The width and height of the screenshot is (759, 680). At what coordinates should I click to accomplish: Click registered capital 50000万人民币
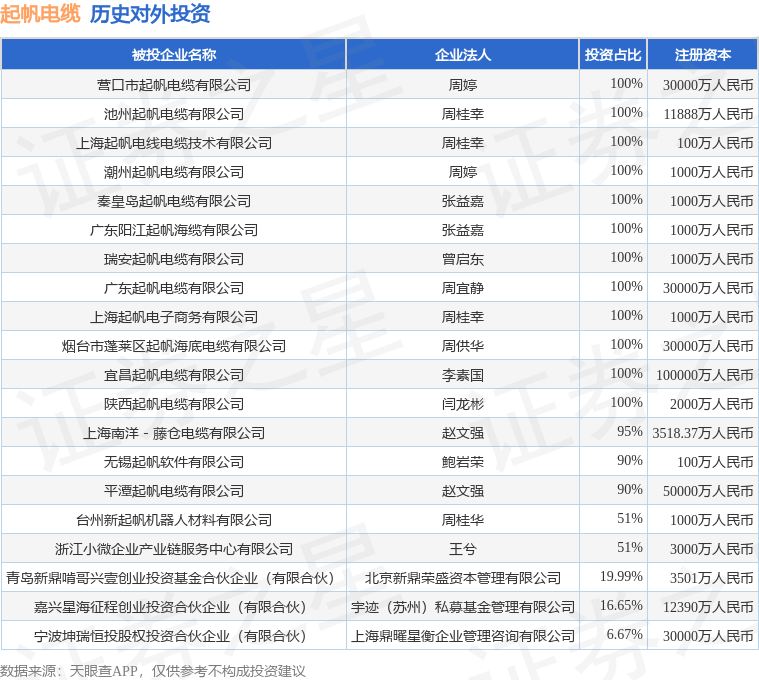(x=708, y=491)
